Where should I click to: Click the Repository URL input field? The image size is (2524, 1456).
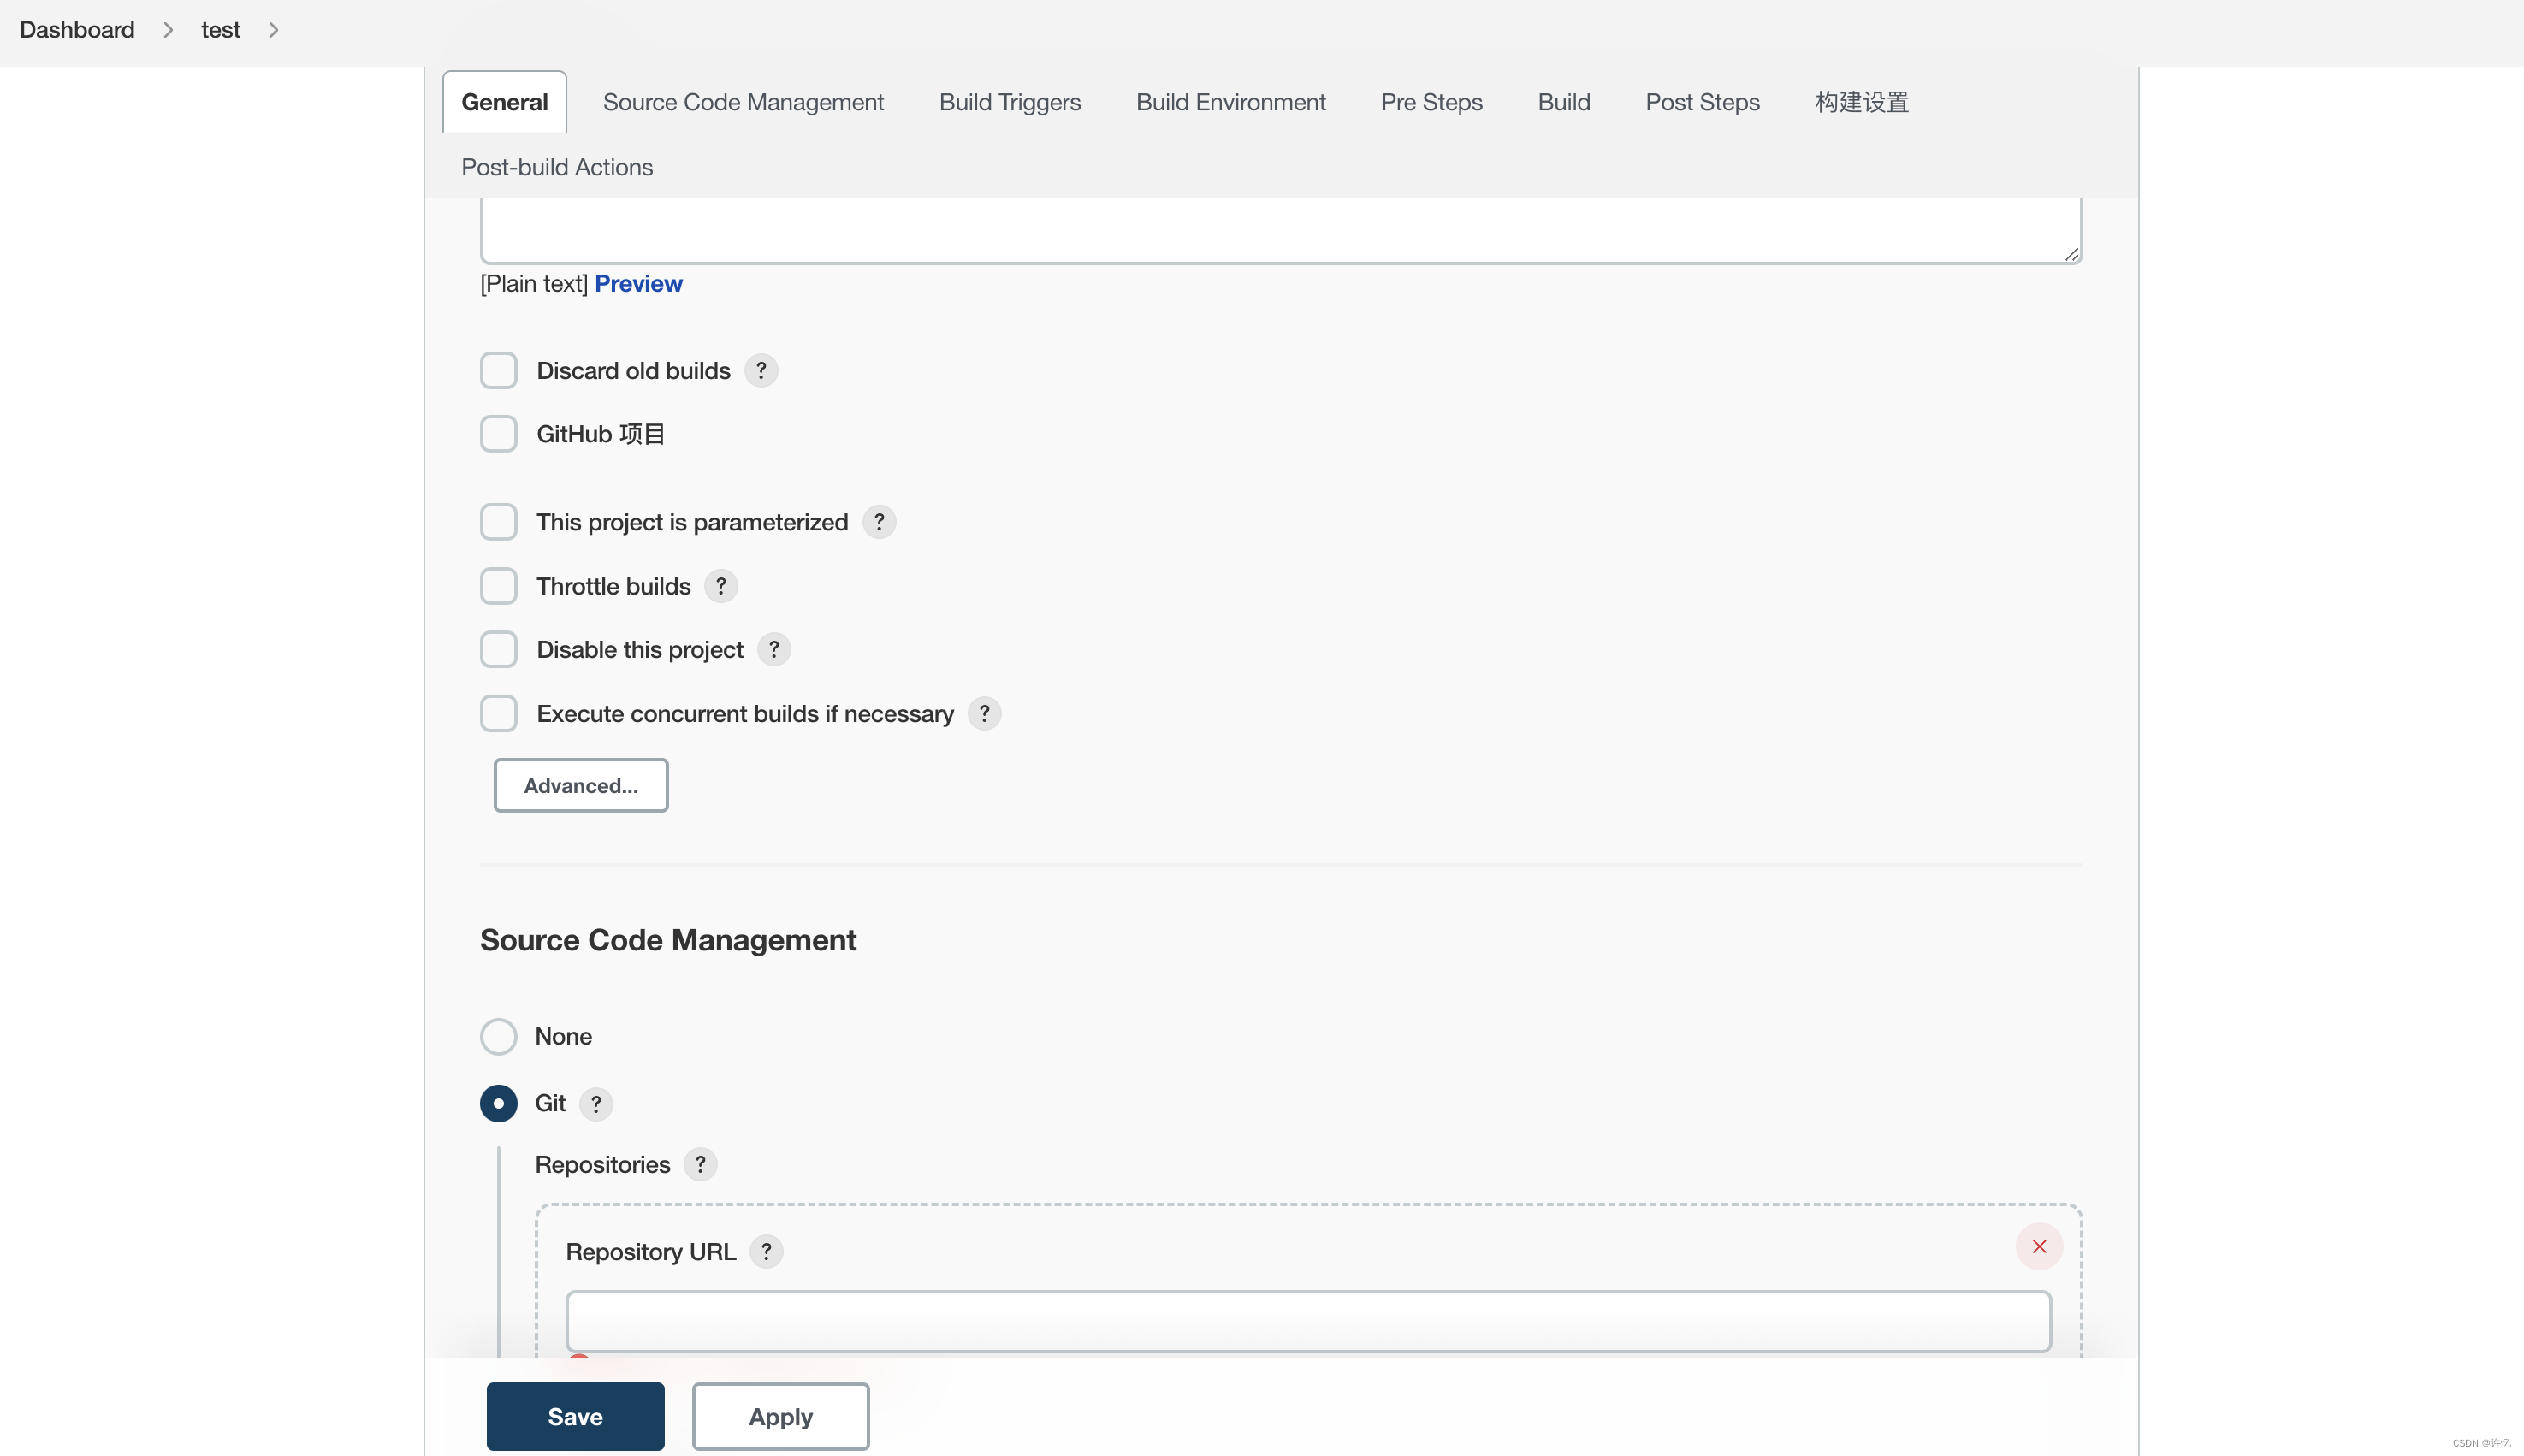[x=1309, y=1319]
